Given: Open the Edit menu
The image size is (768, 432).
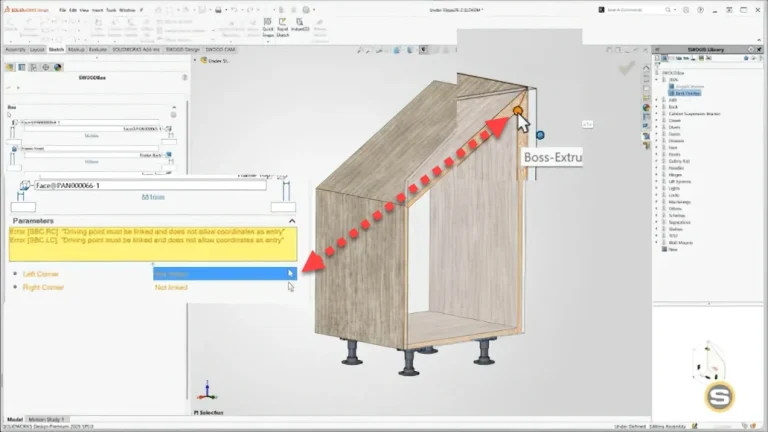Looking at the screenshot, I should (x=73, y=10).
